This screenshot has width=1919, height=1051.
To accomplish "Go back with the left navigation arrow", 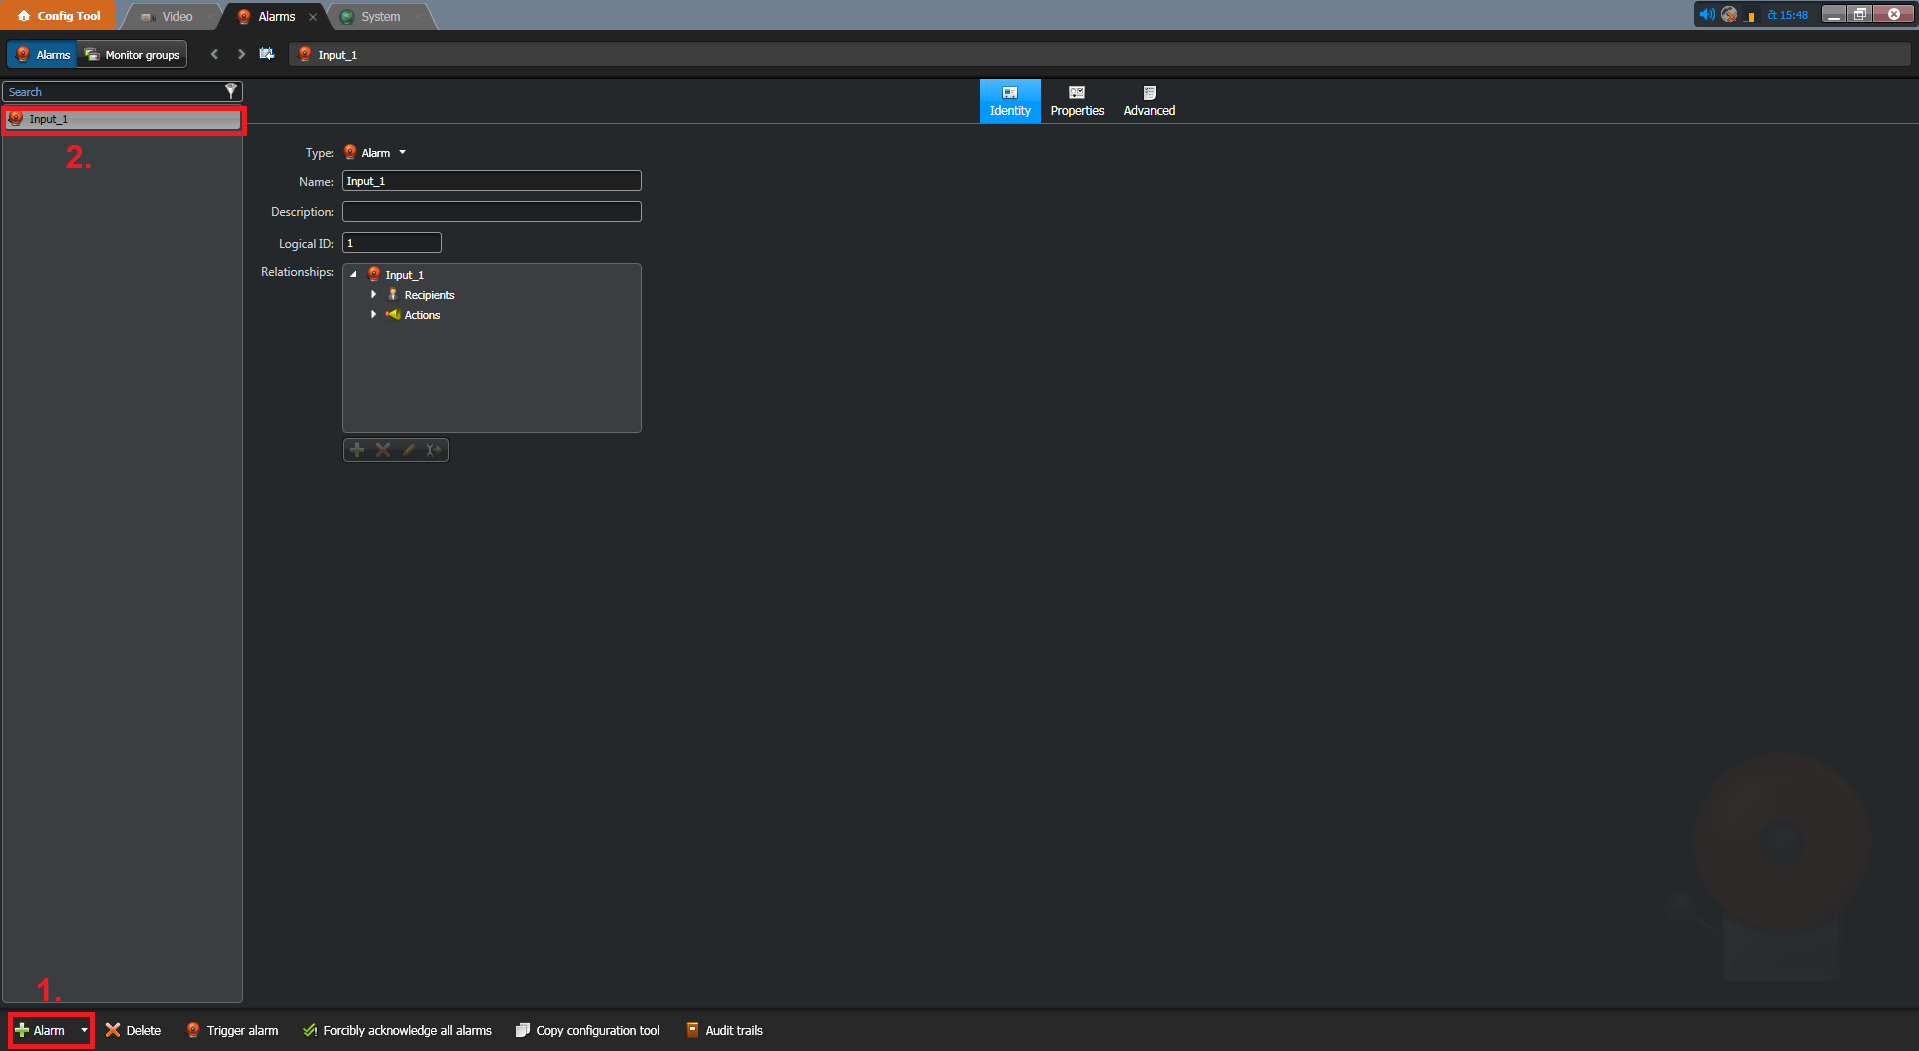I will click(214, 54).
